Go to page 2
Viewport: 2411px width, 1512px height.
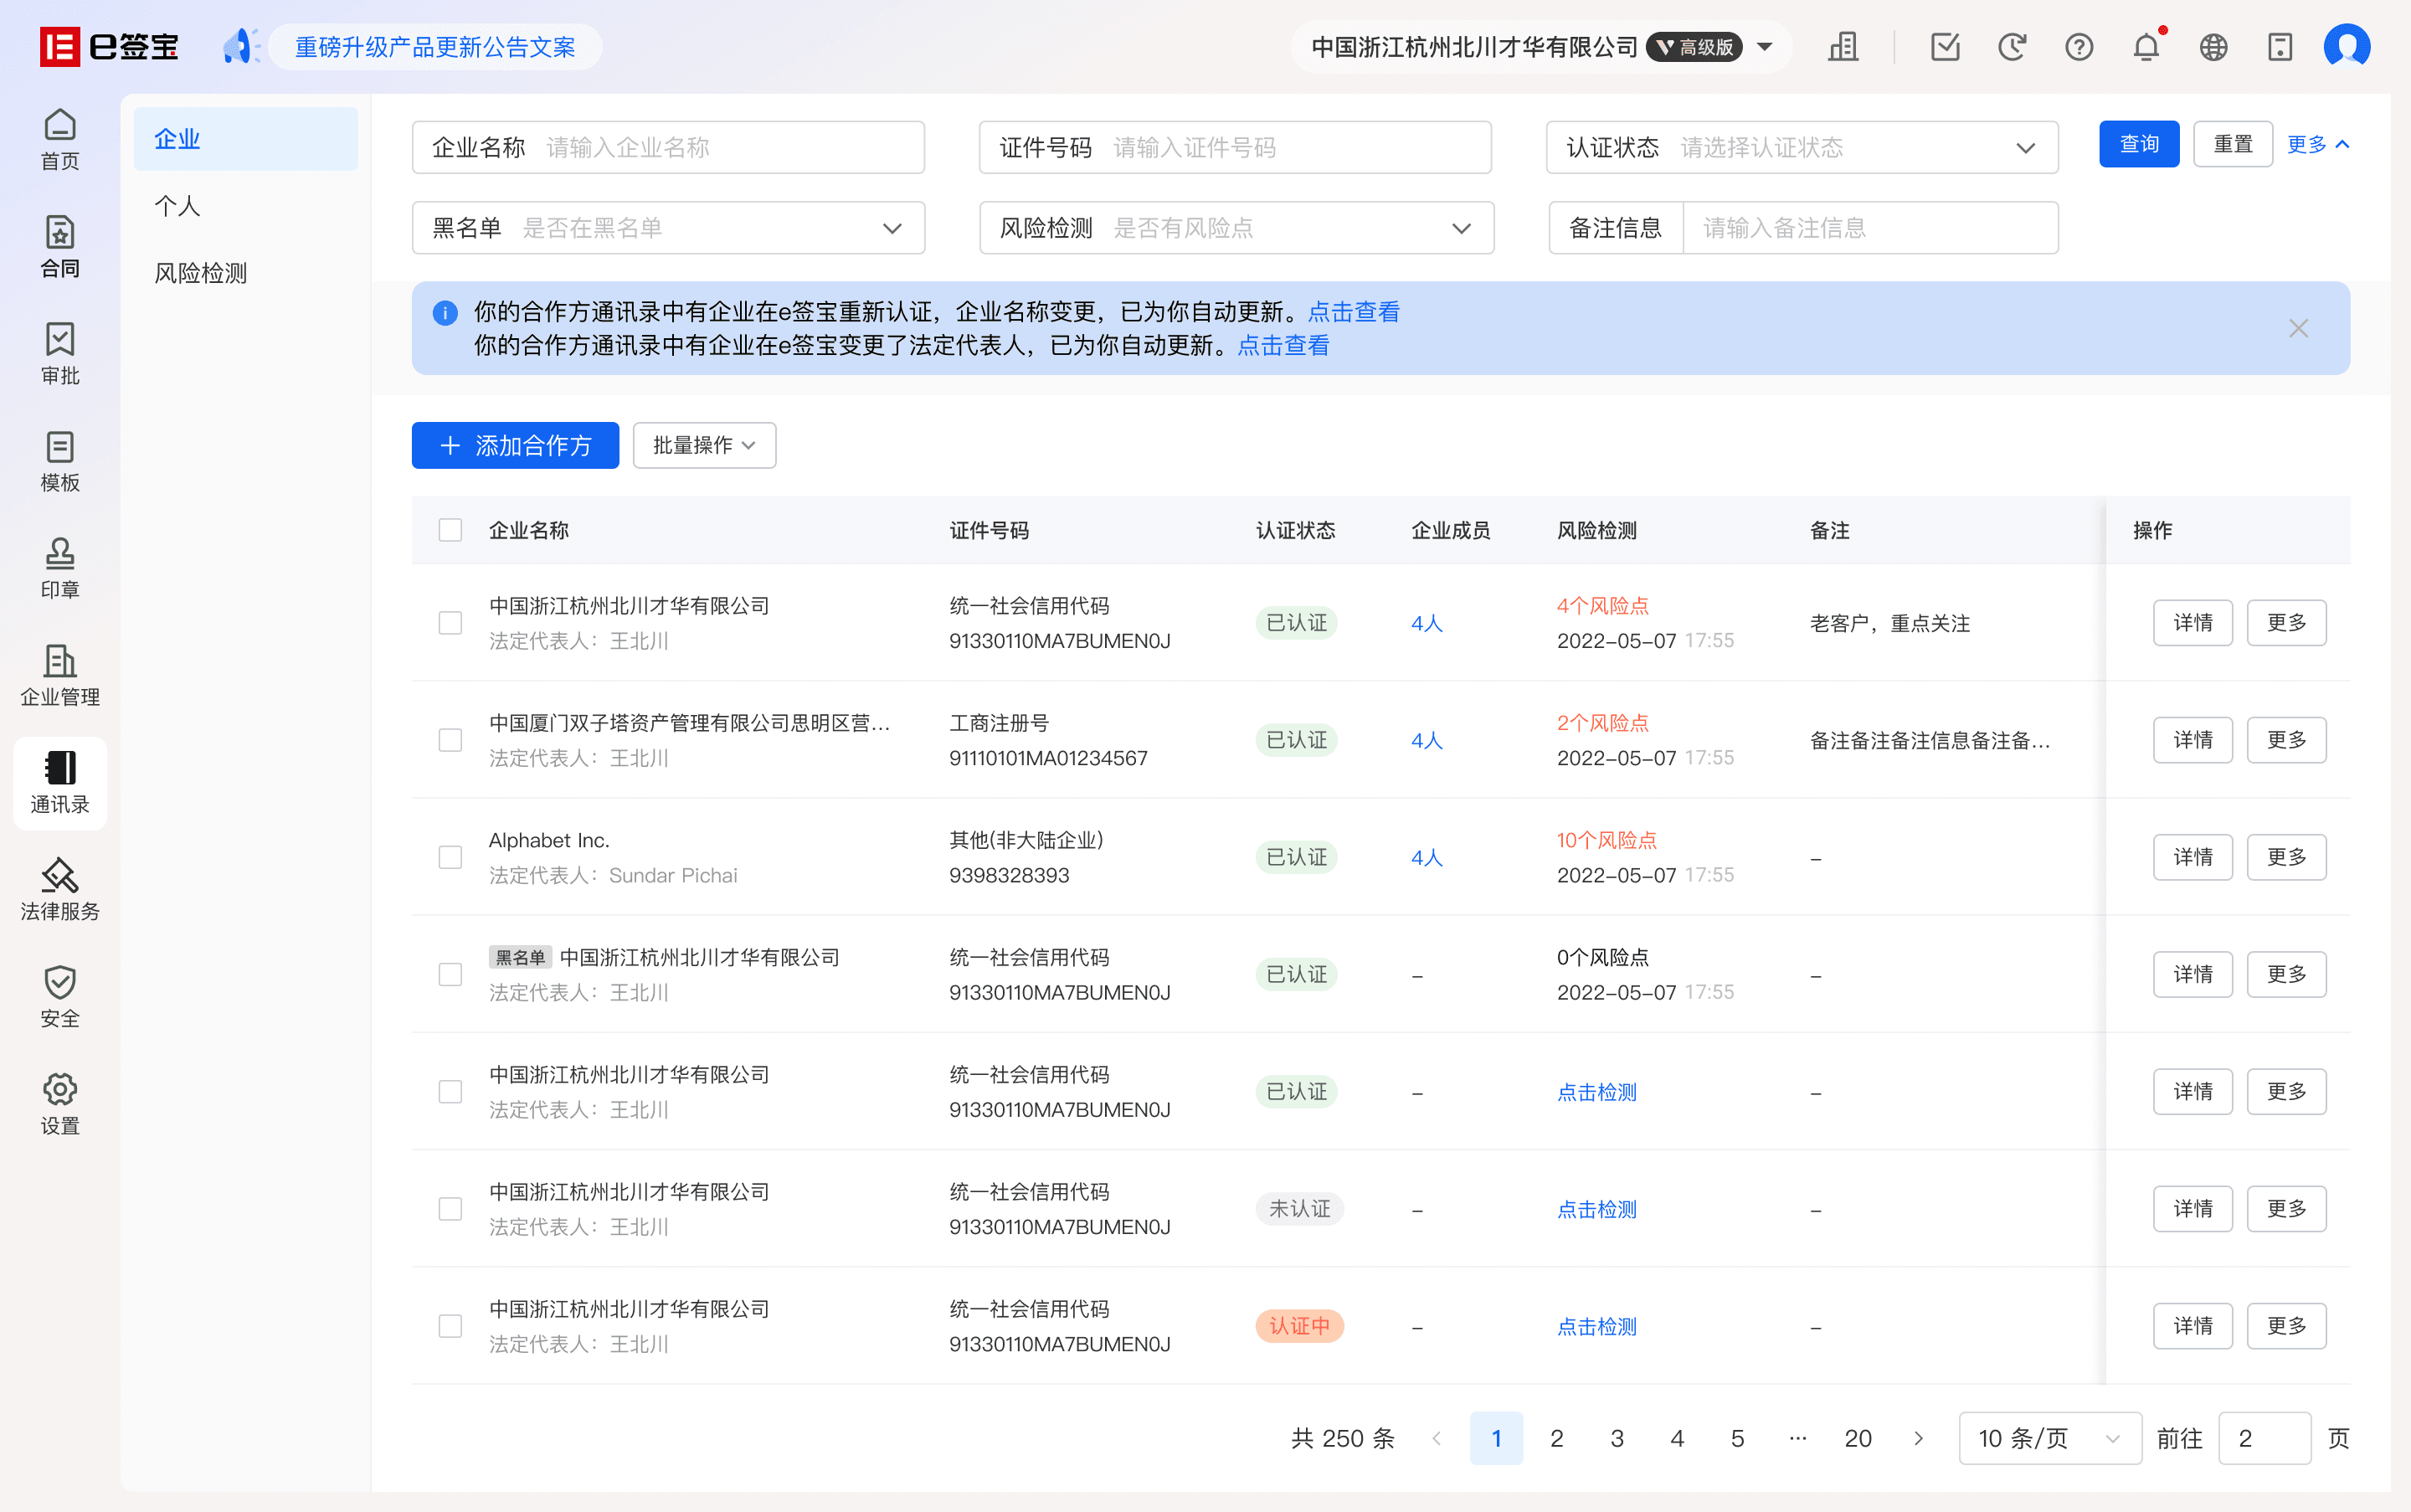tap(1556, 1438)
